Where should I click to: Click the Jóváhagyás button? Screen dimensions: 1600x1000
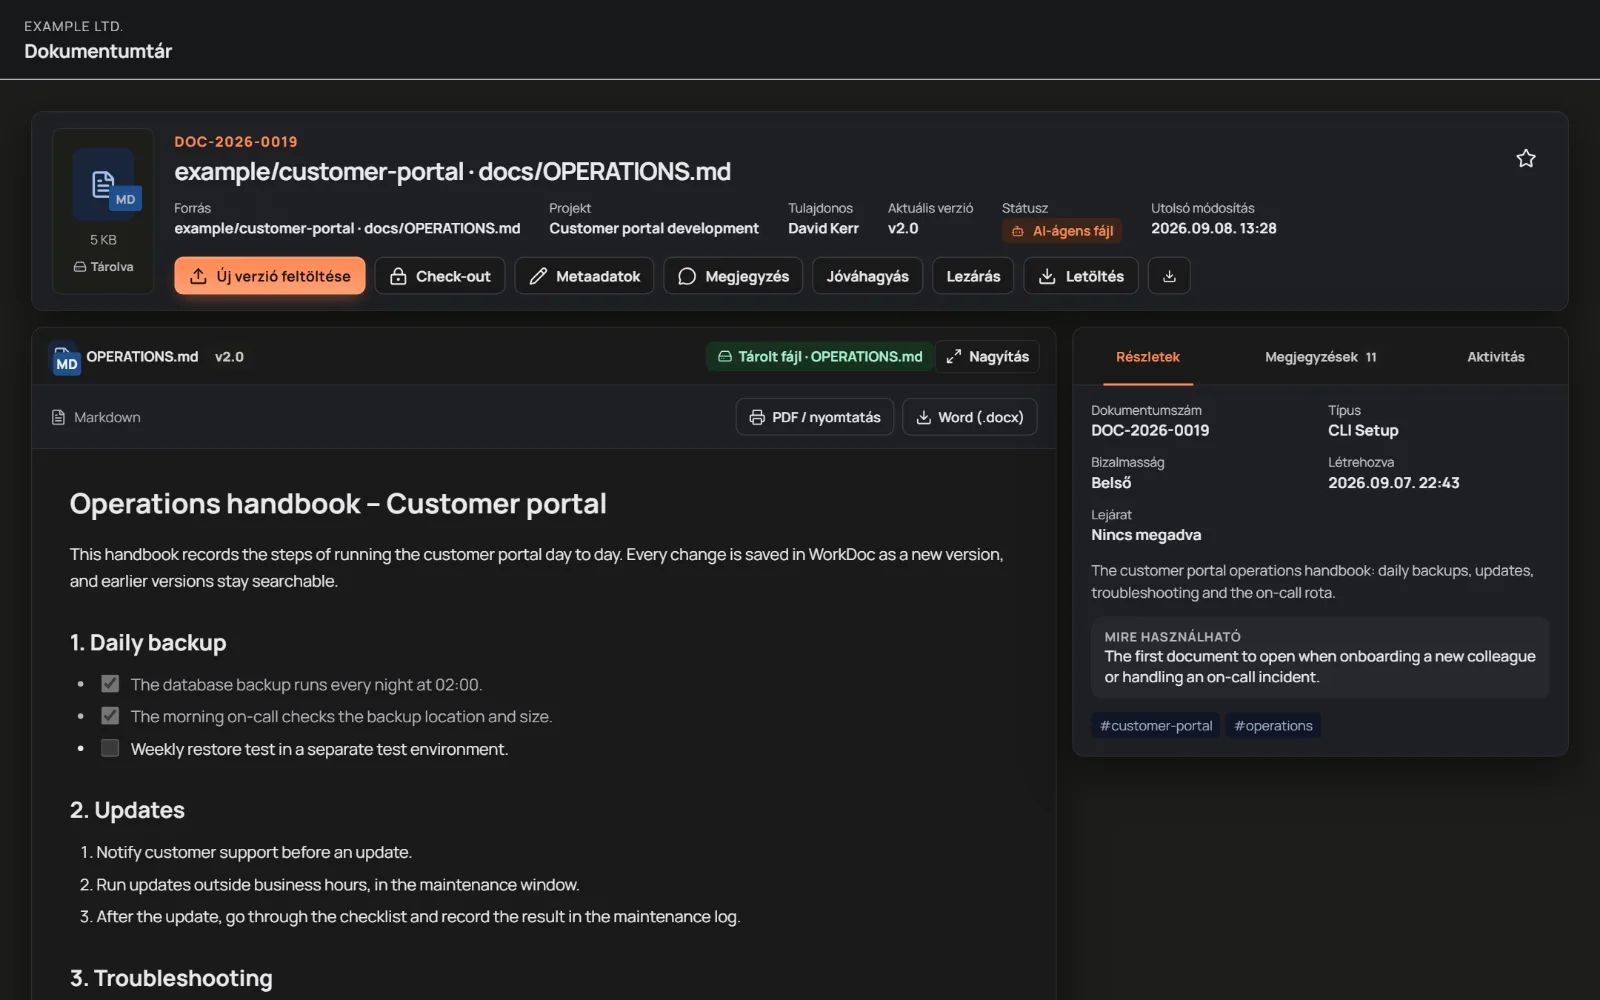coord(867,276)
